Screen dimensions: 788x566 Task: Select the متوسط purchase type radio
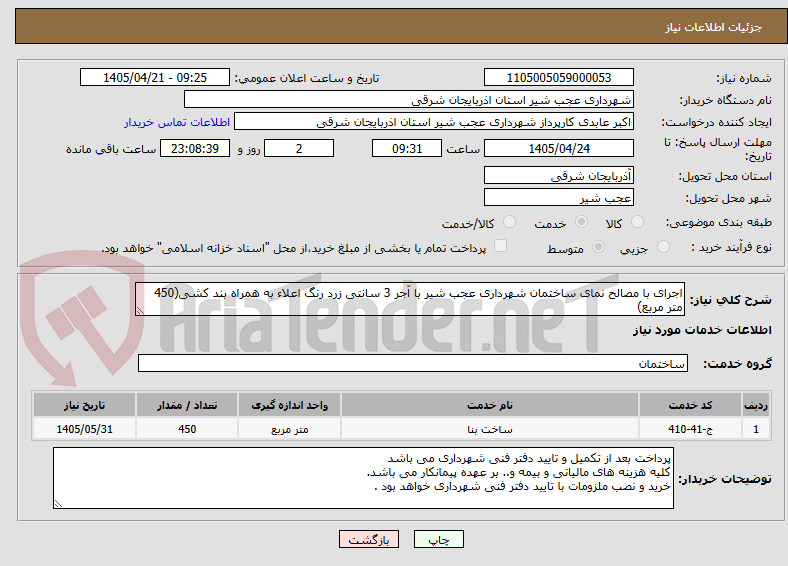point(599,247)
